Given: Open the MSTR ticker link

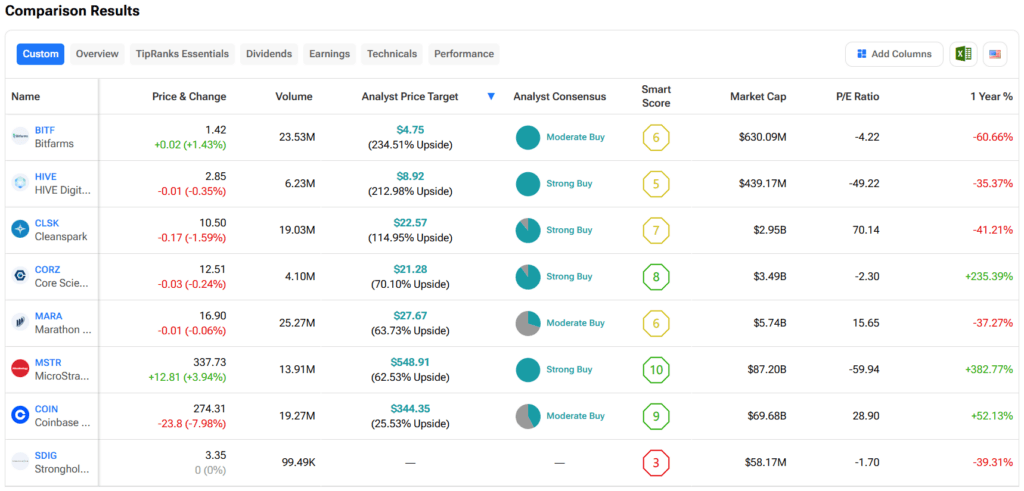Looking at the screenshot, I should pyautogui.click(x=48, y=362).
